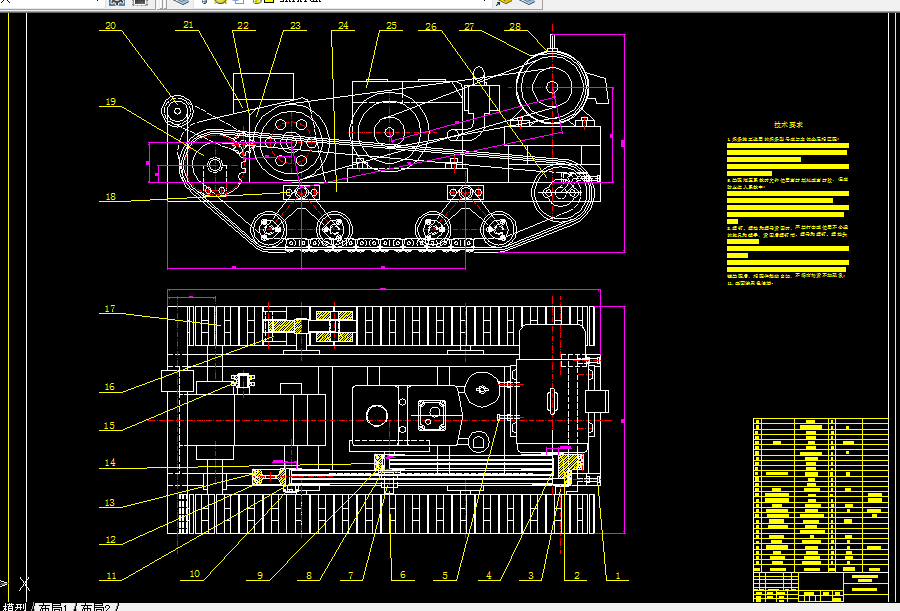The width and height of the screenshot is (900, 611).
Task: Select part callout number 28
Action: click(x=515, y=26)
